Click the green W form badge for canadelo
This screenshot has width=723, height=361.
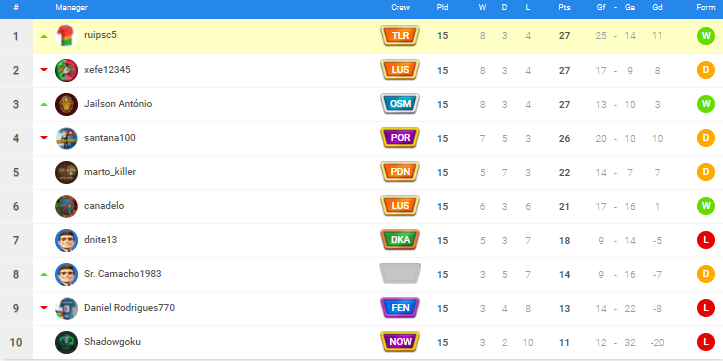705,206
